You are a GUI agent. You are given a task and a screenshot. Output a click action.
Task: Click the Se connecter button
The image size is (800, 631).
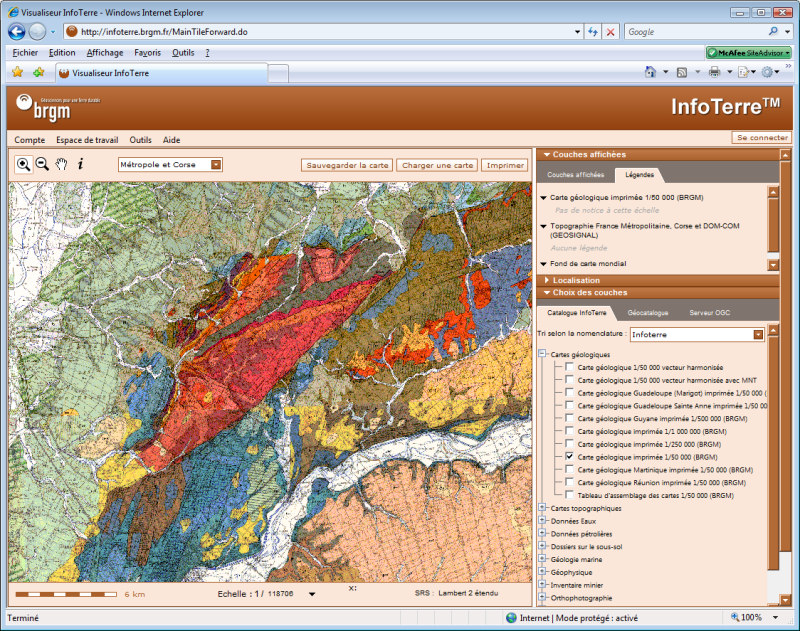click(762, 137)
